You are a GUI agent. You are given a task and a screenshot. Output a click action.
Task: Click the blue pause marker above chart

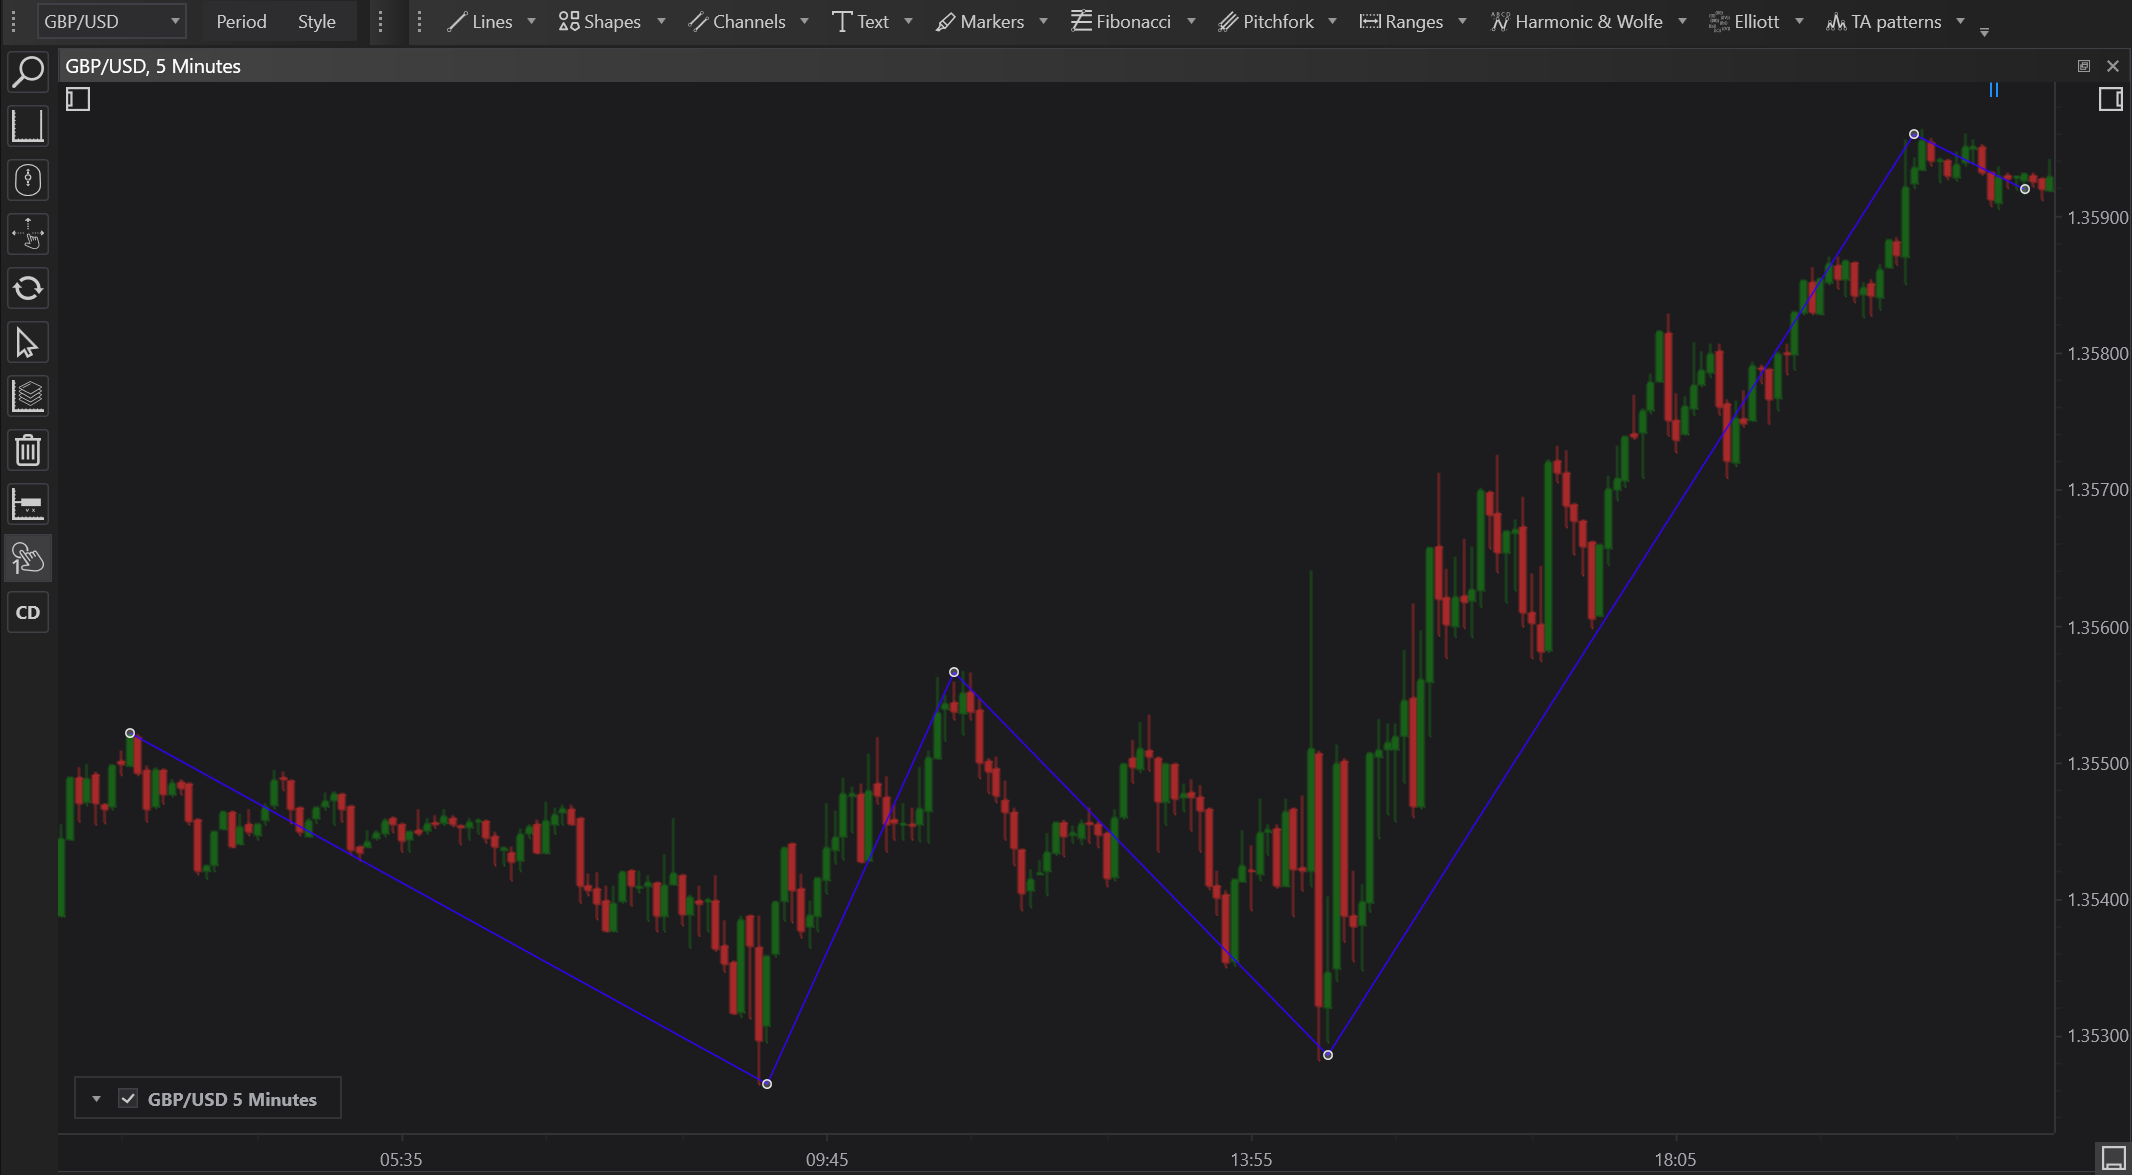click(x=1993, y=90)
